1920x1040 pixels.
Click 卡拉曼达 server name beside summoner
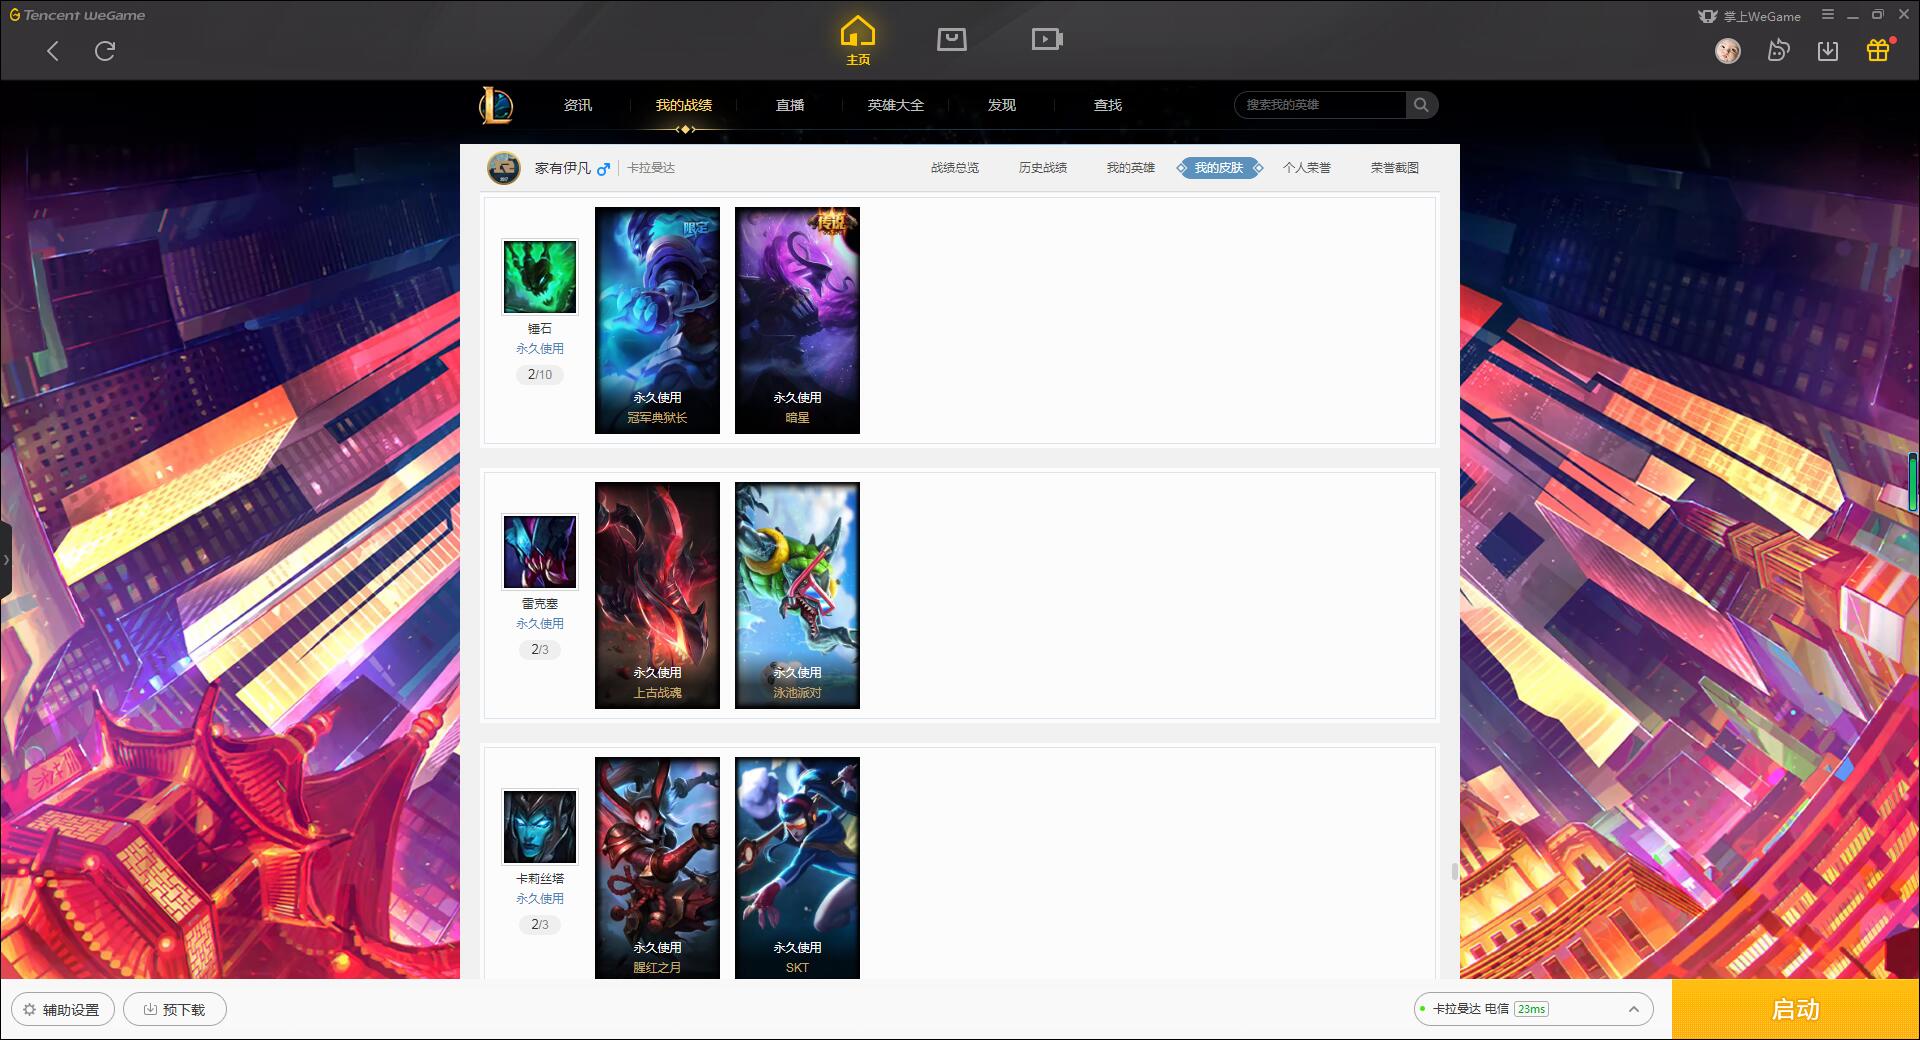tap(651, 168)
